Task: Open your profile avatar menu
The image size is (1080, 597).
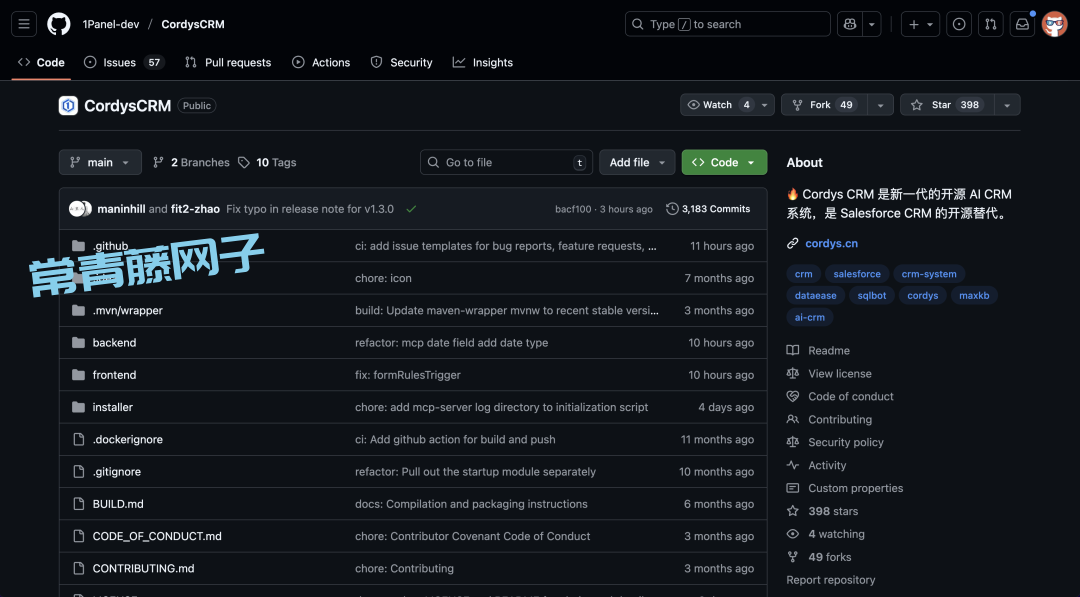Action: tap(1054, 23)
